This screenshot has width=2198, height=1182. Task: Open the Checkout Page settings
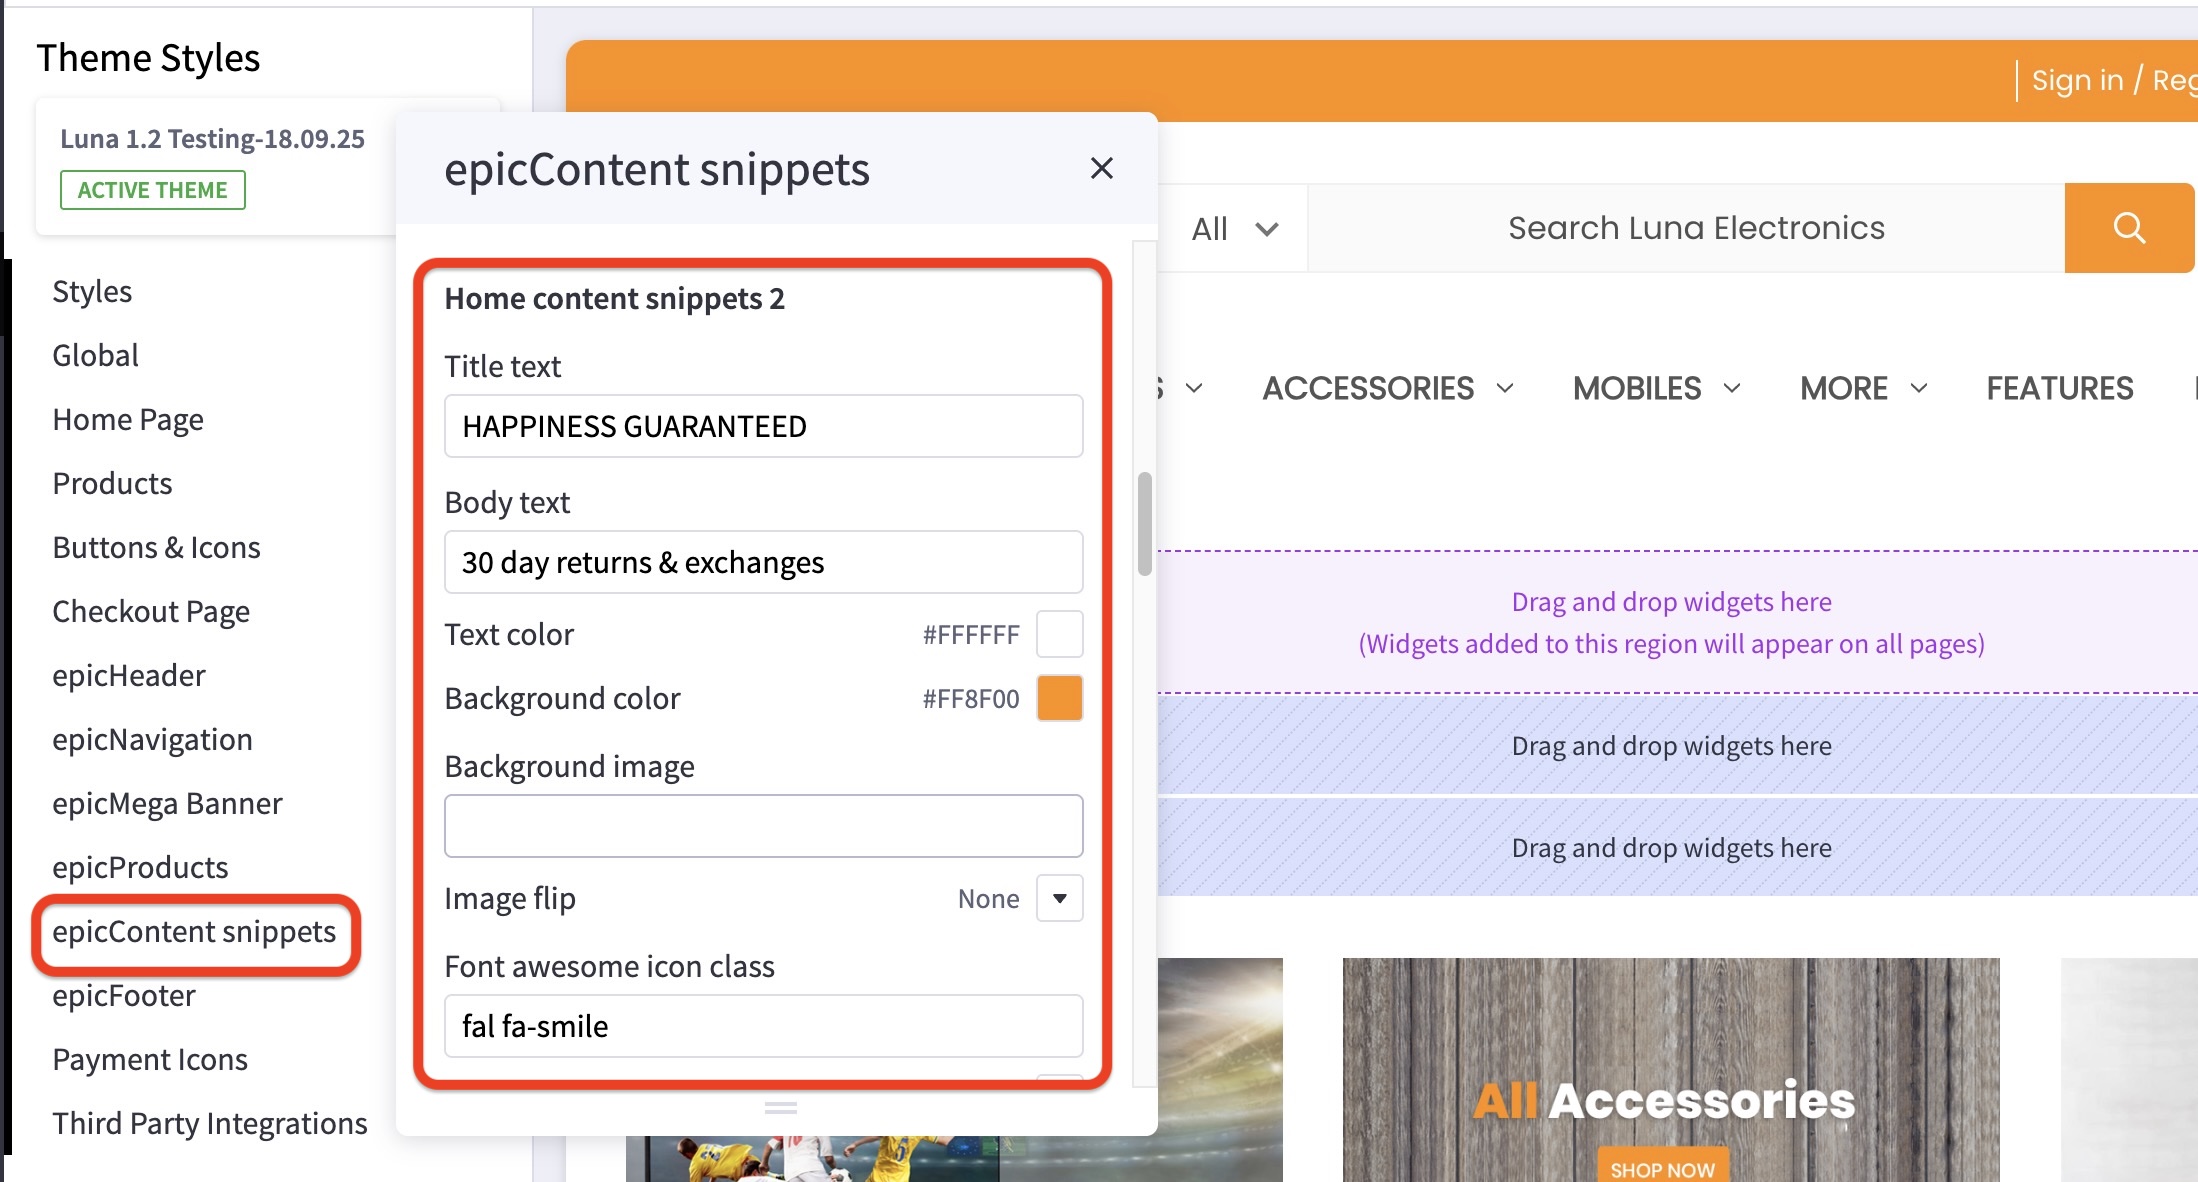(x=151, y=611)
